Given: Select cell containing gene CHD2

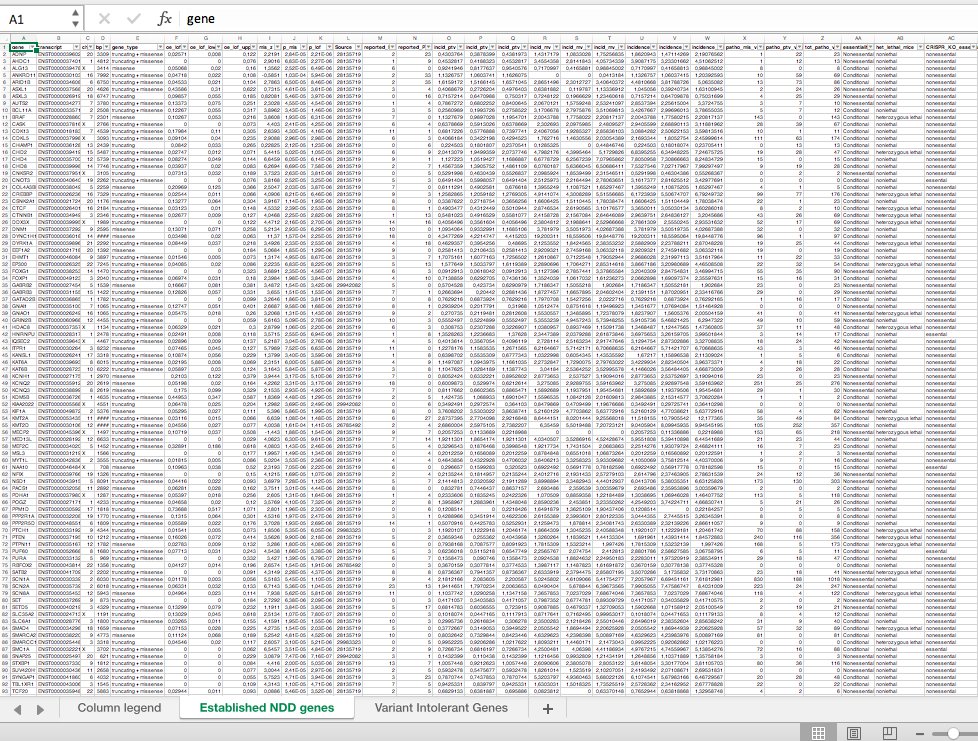Looking at the screenshot, I should click(24, 152).
